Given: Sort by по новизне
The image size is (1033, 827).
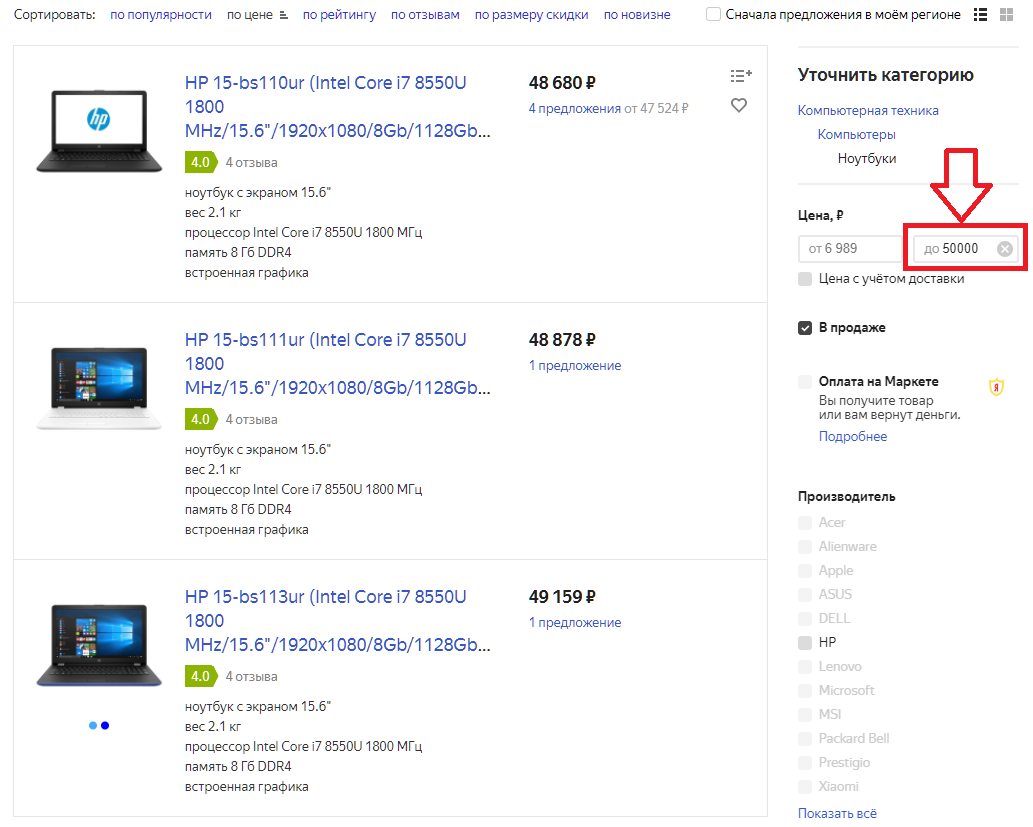Looking at the screenshot, I should [x=637, y=14].
